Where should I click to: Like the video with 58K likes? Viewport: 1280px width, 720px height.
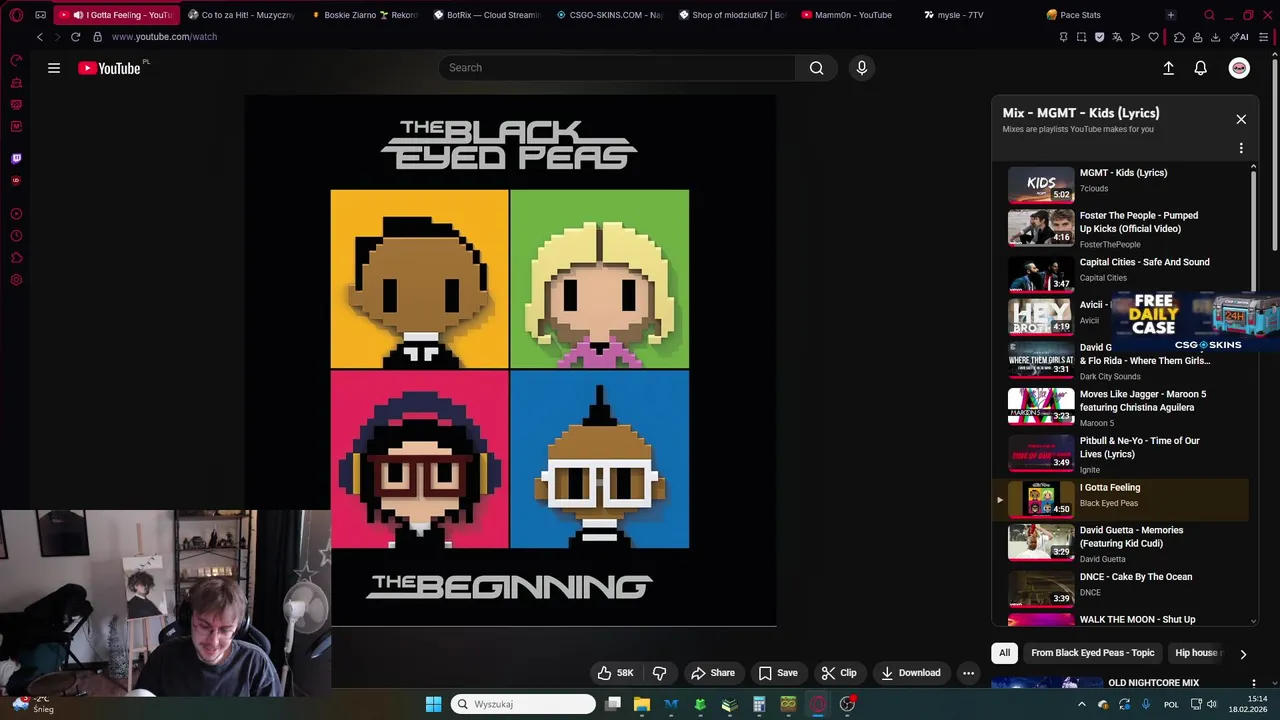click(616, 673)
